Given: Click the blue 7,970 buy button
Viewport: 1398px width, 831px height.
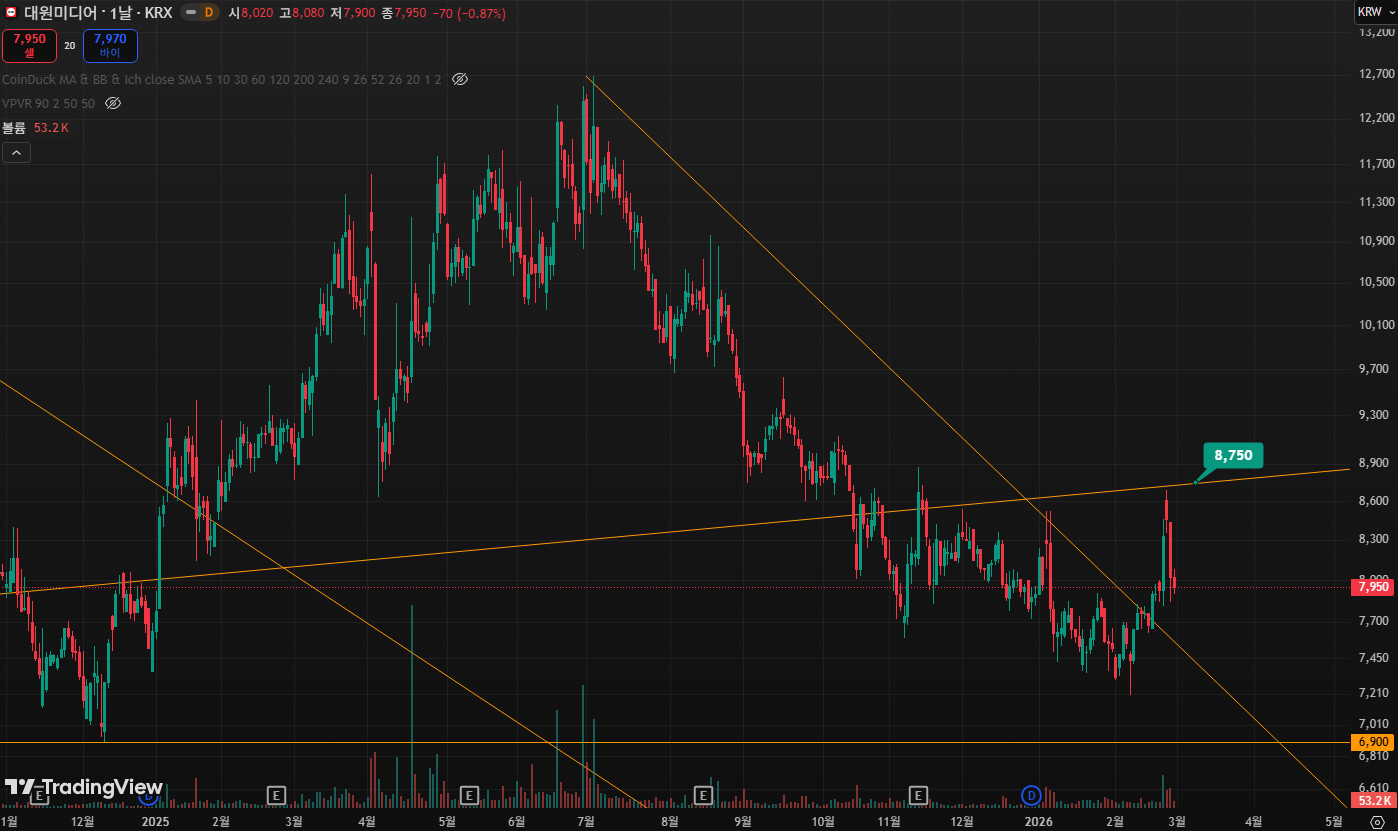Looking at the screenshot, I should point(110,45).
